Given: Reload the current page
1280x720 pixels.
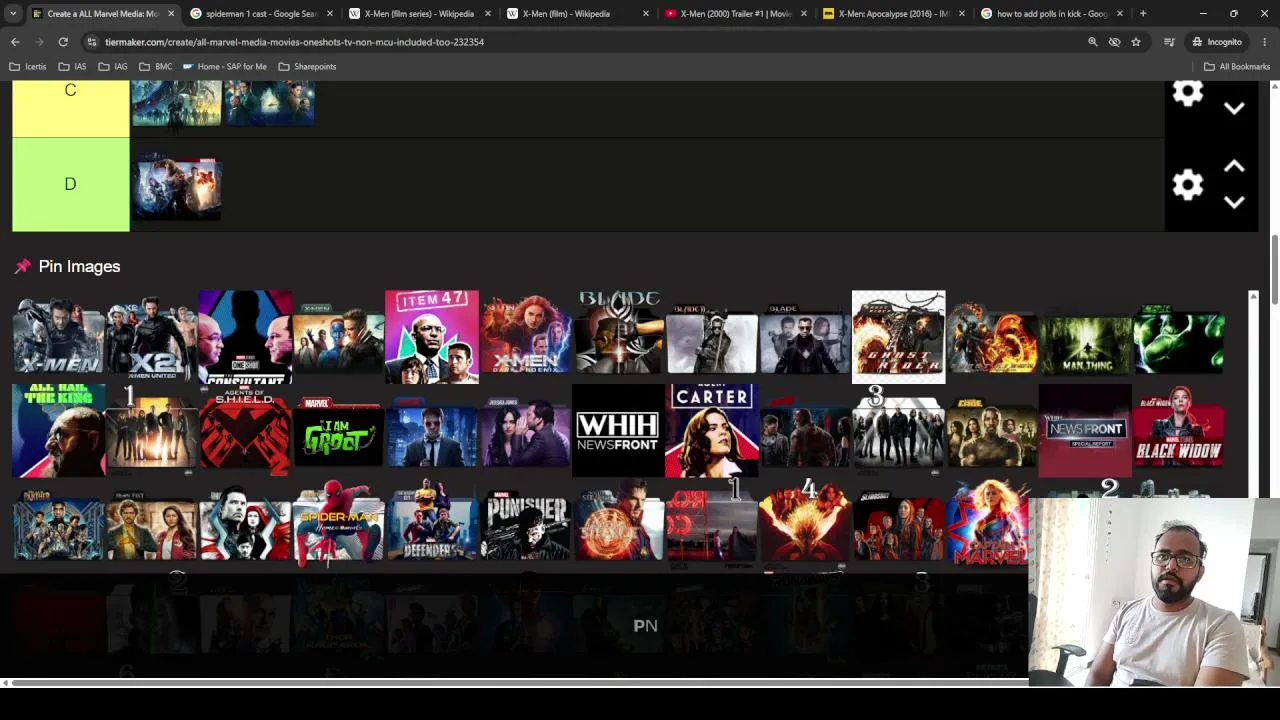Looking at the screenshot, I should (x=63, y=42).
